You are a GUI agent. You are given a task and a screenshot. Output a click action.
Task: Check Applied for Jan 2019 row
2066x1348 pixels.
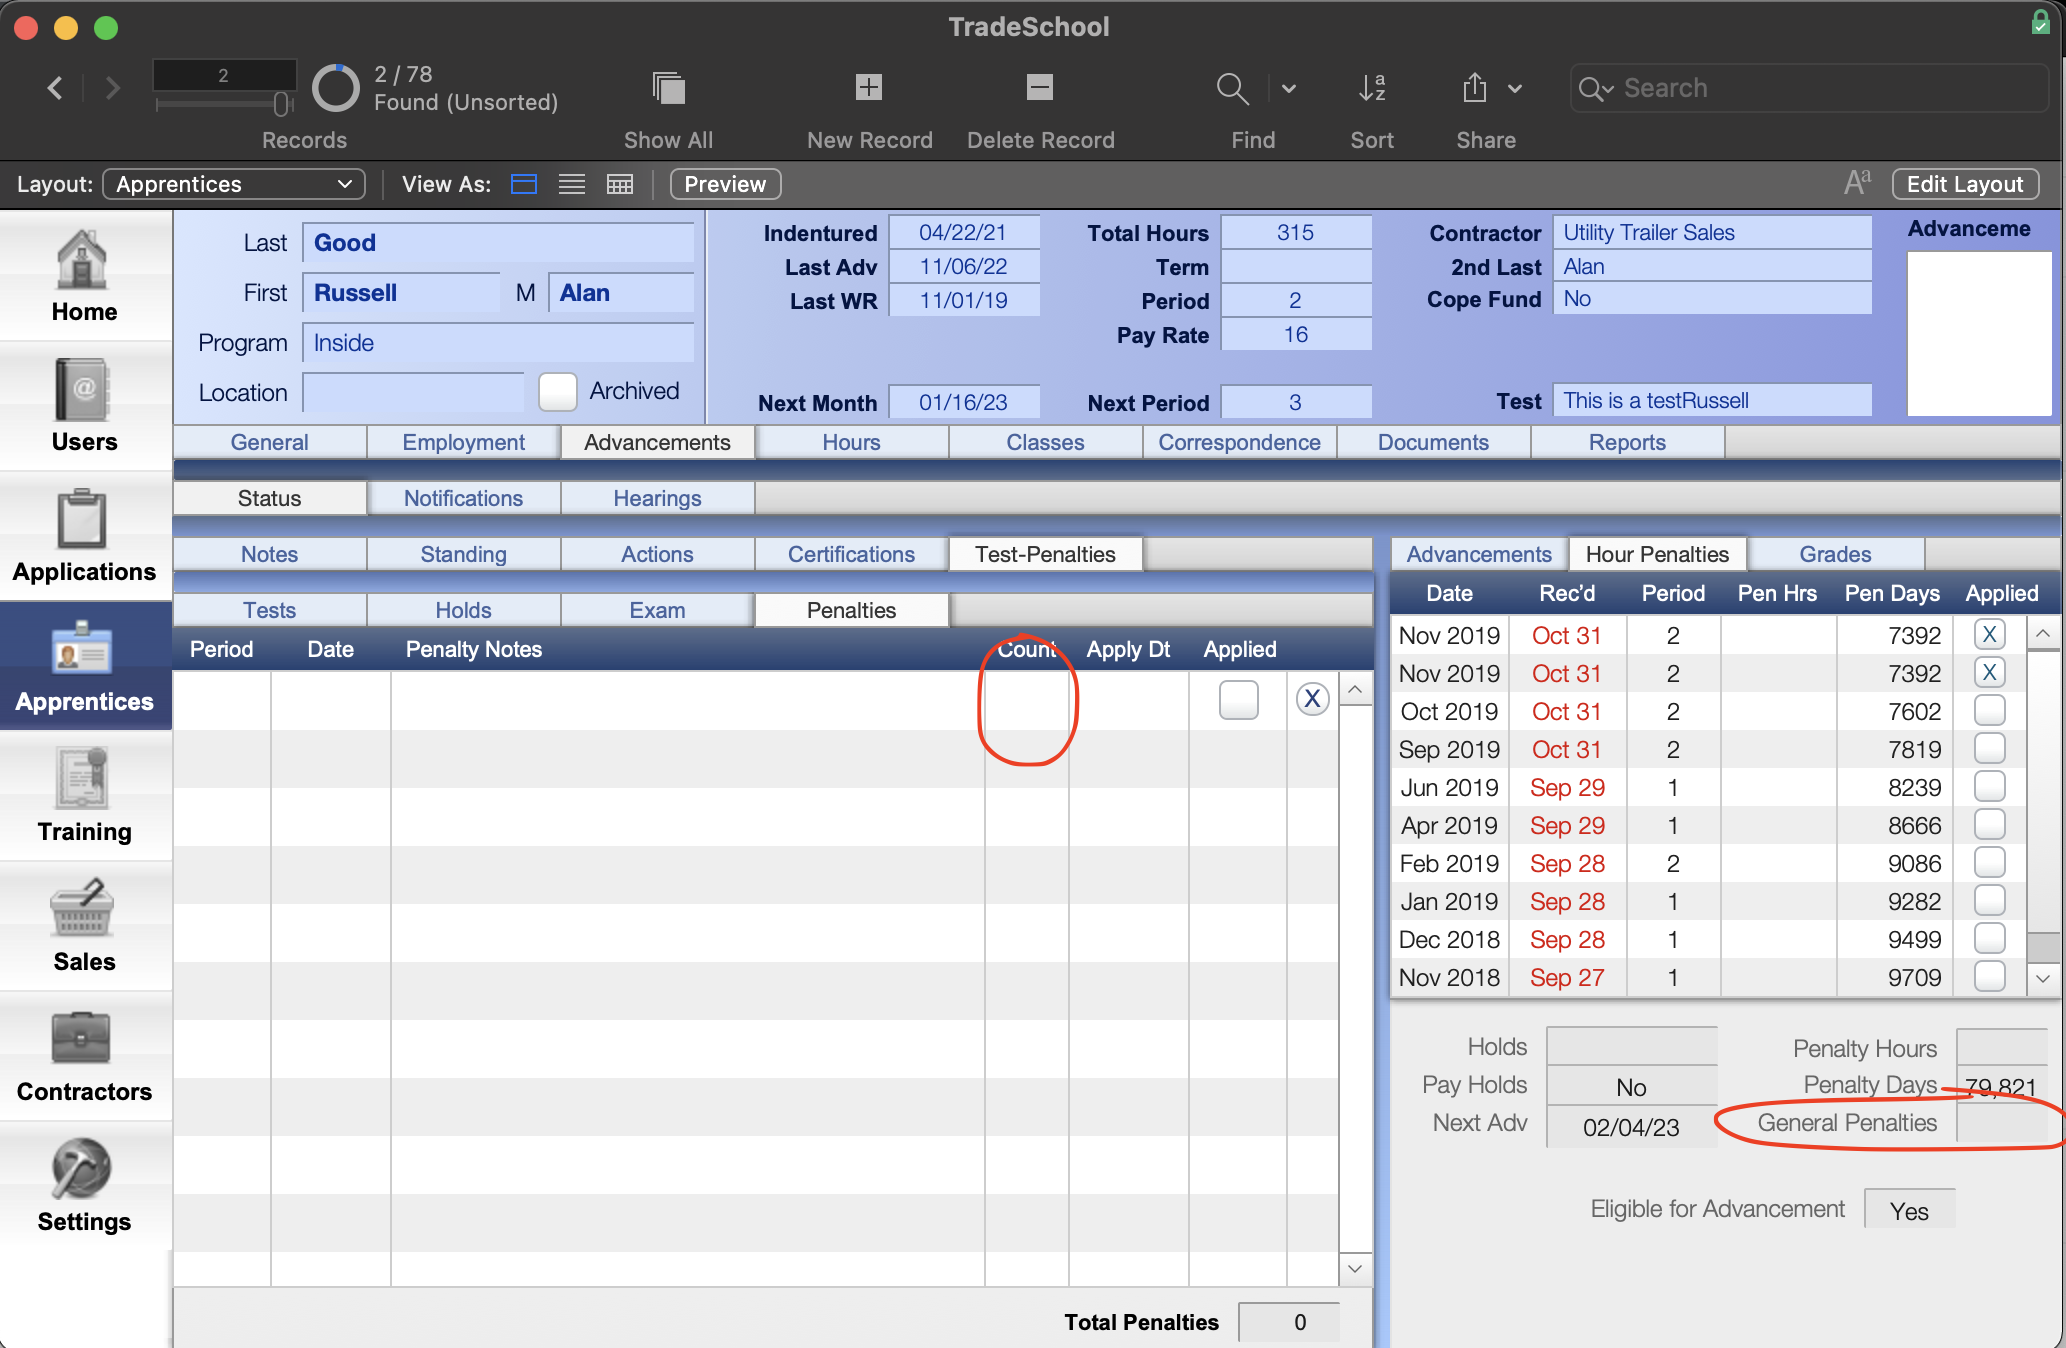[x=1989, y=900]
